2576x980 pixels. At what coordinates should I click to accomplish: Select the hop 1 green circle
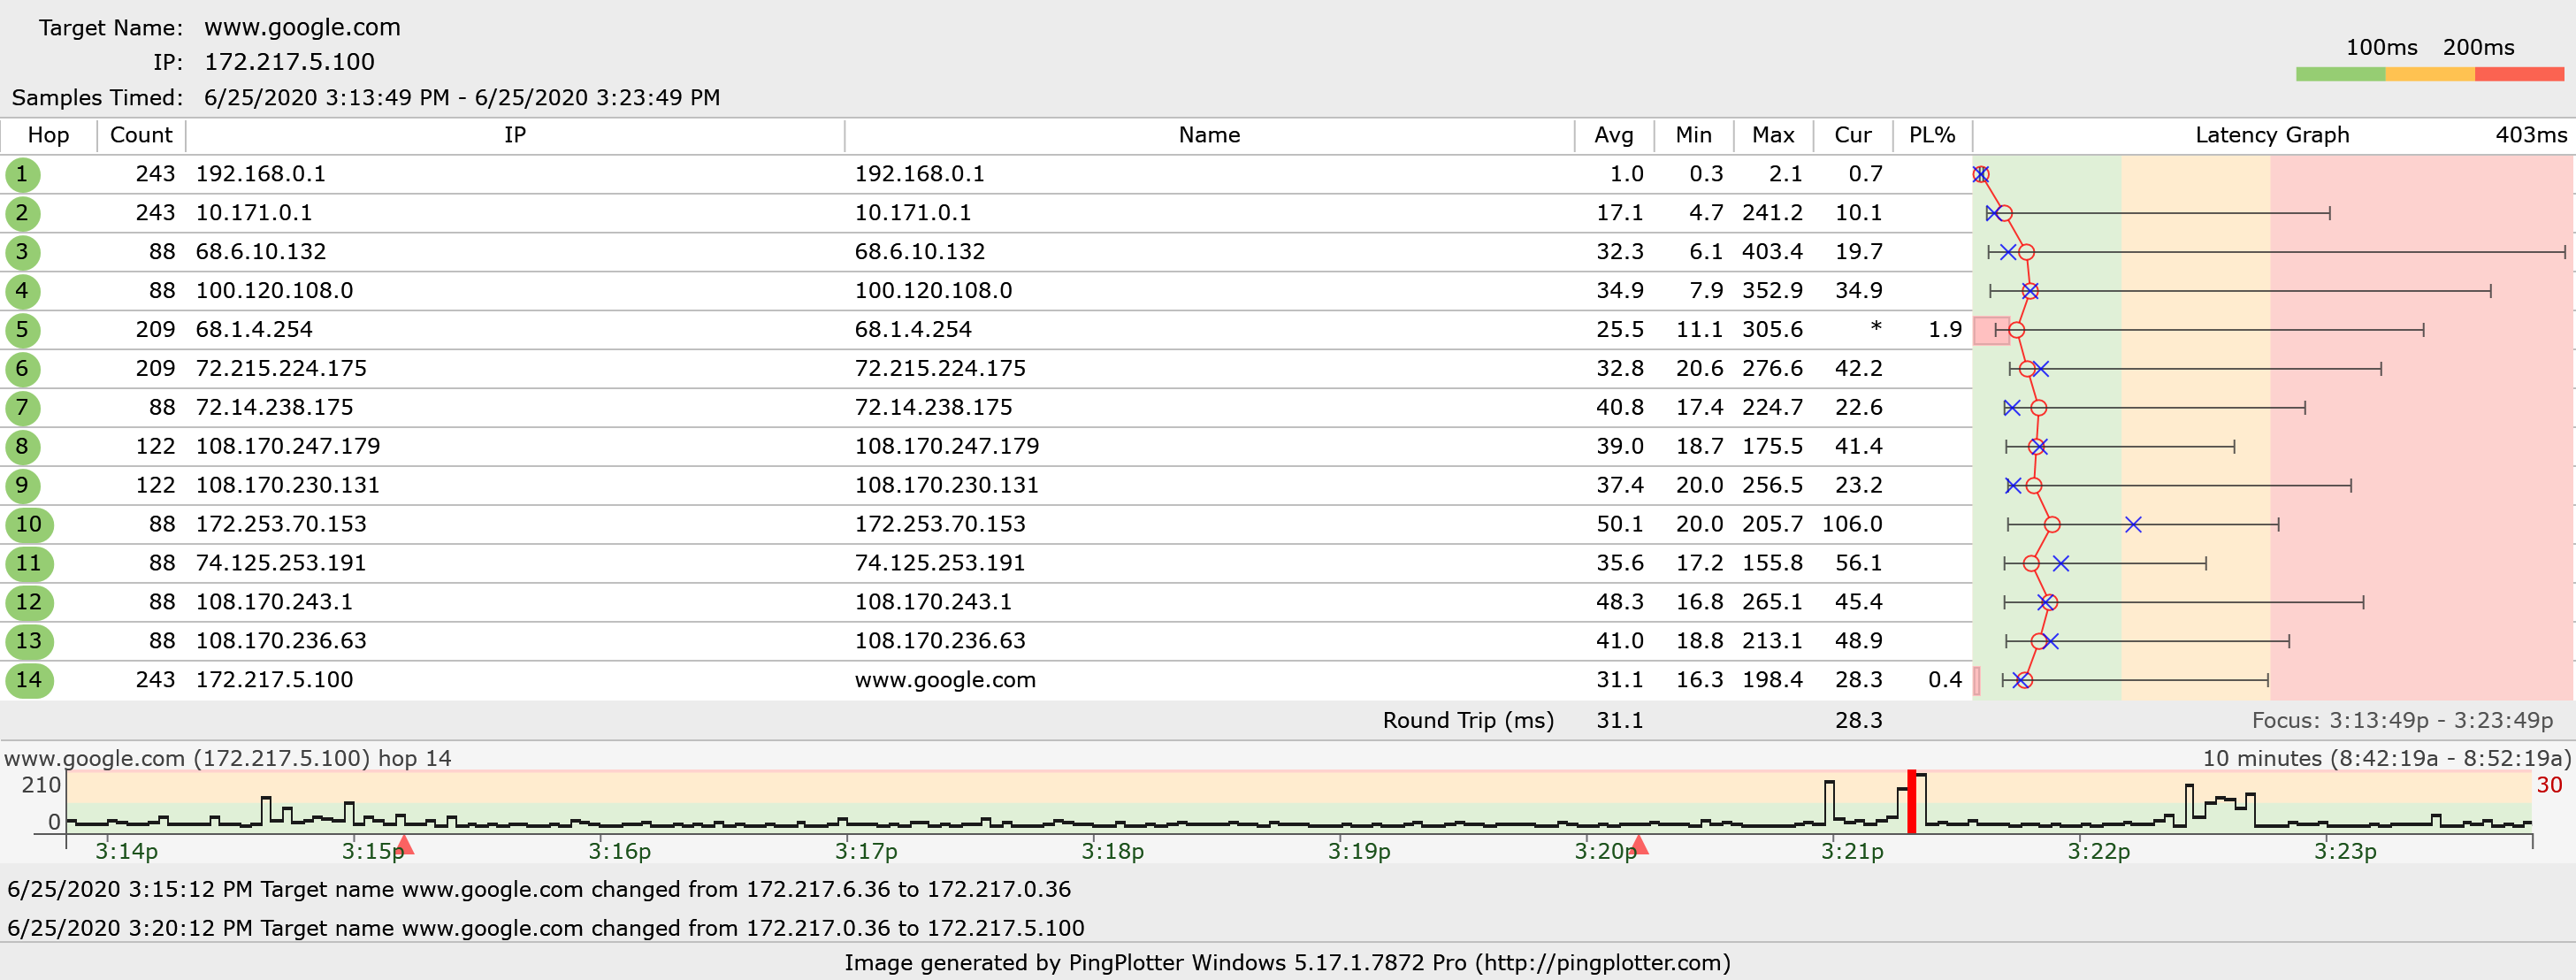(22, 174)
